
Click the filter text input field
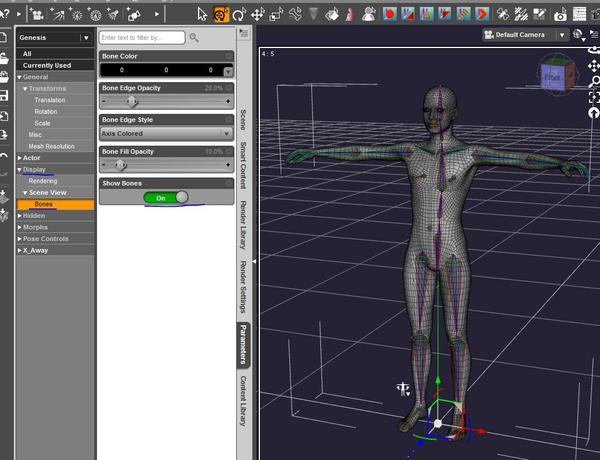coord(142,38)
